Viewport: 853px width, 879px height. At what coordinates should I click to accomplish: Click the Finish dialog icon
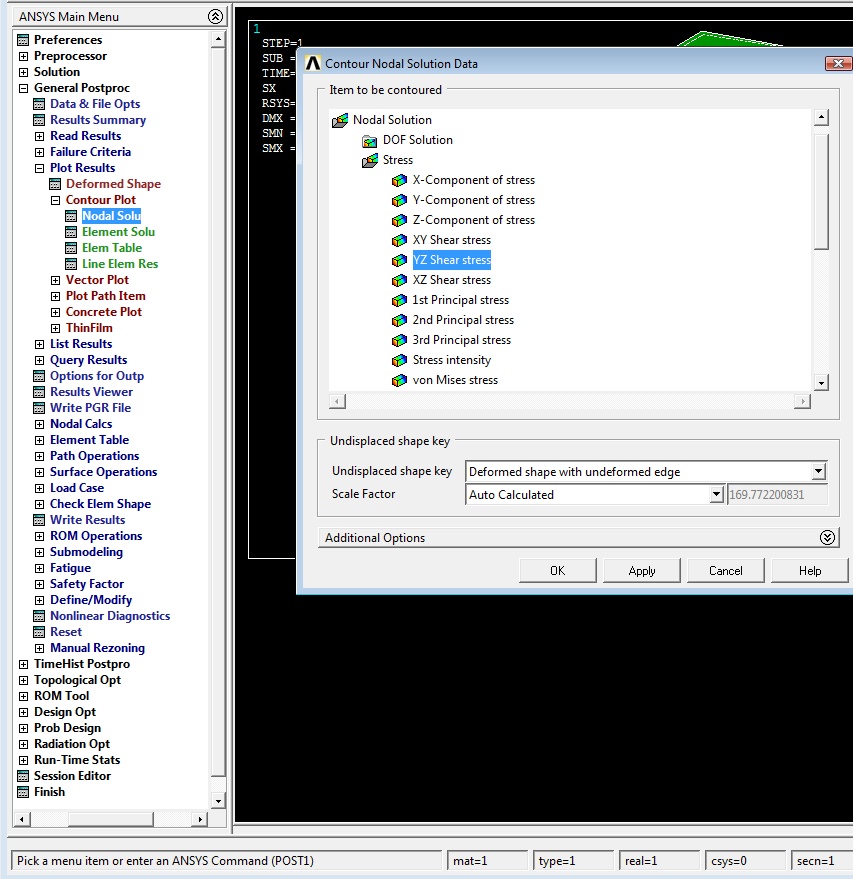pyautogui.click(x=23, y=792)
